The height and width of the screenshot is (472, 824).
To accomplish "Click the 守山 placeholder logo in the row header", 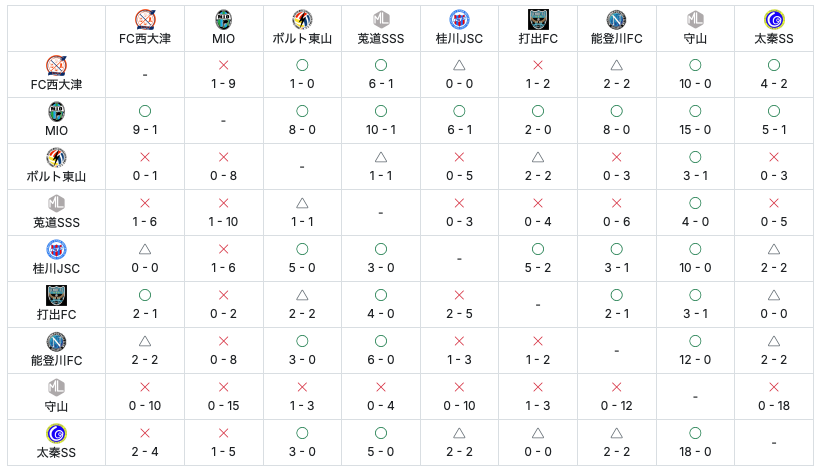I will [57, 387].
